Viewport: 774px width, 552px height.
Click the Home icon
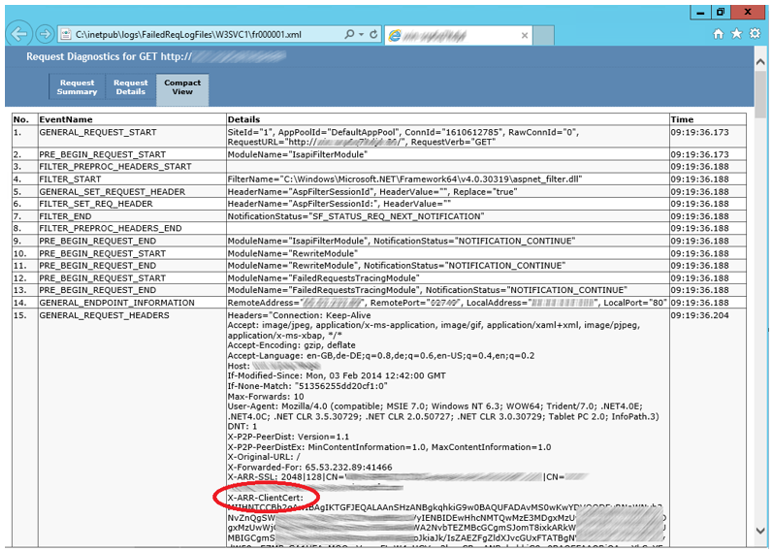(x=719, y=34)
